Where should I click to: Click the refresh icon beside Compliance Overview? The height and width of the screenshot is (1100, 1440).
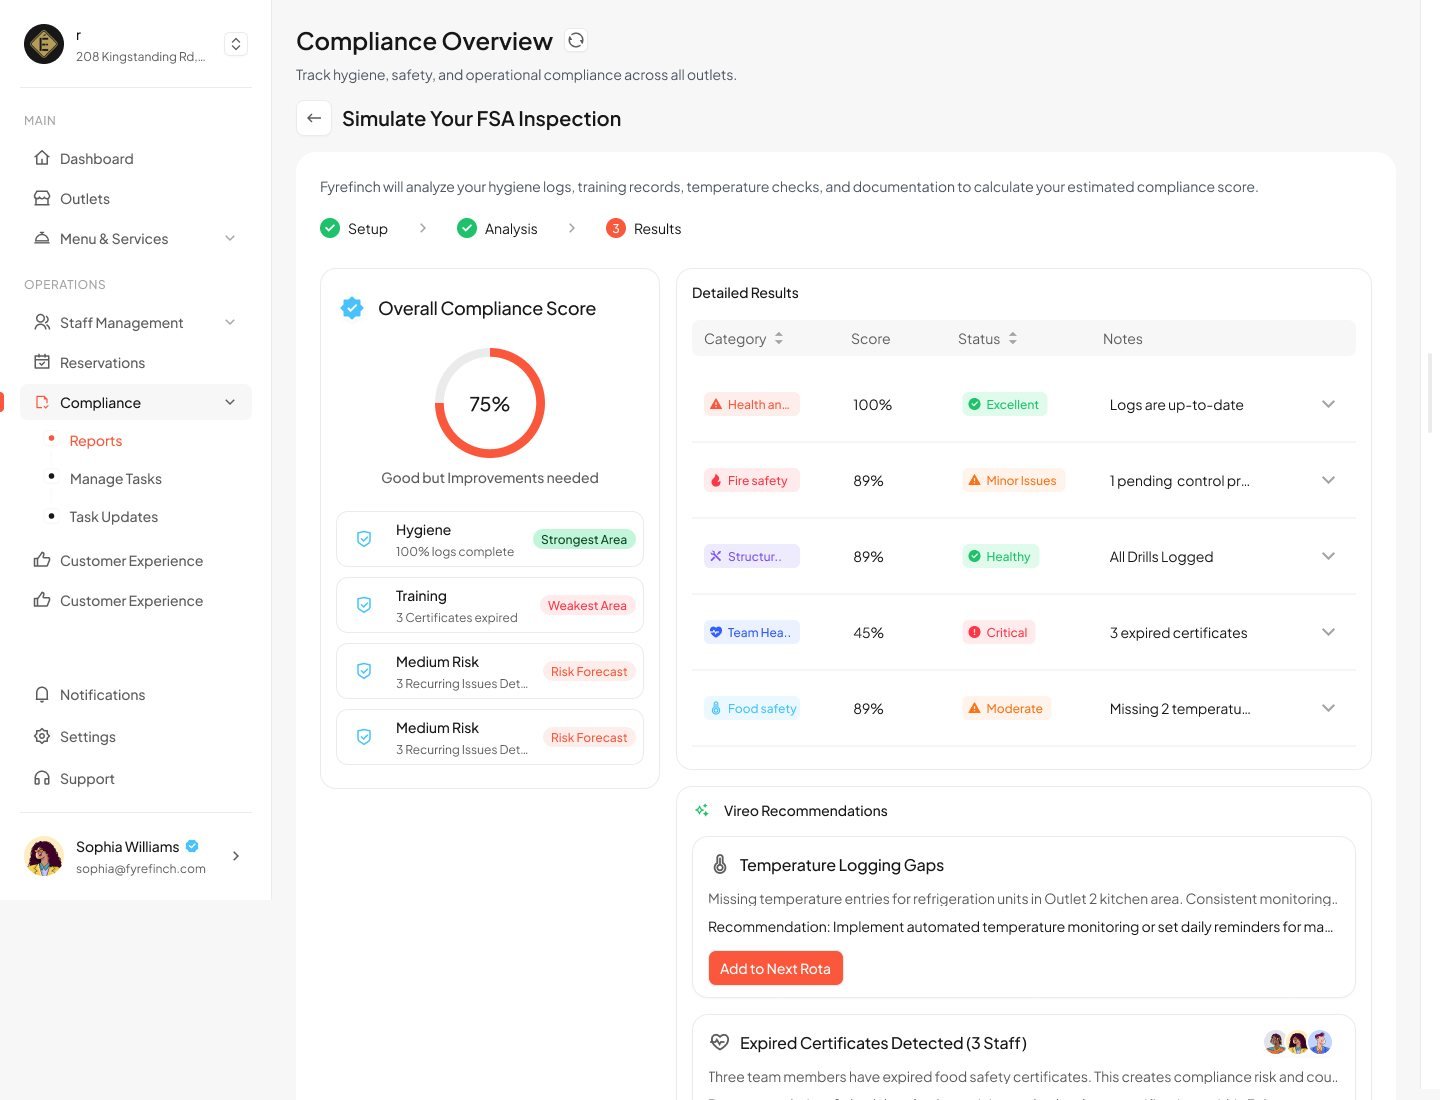point(576,40)
